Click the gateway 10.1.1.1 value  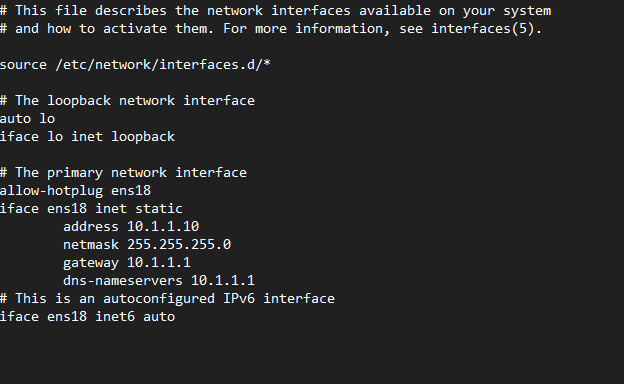coord(159,262)
